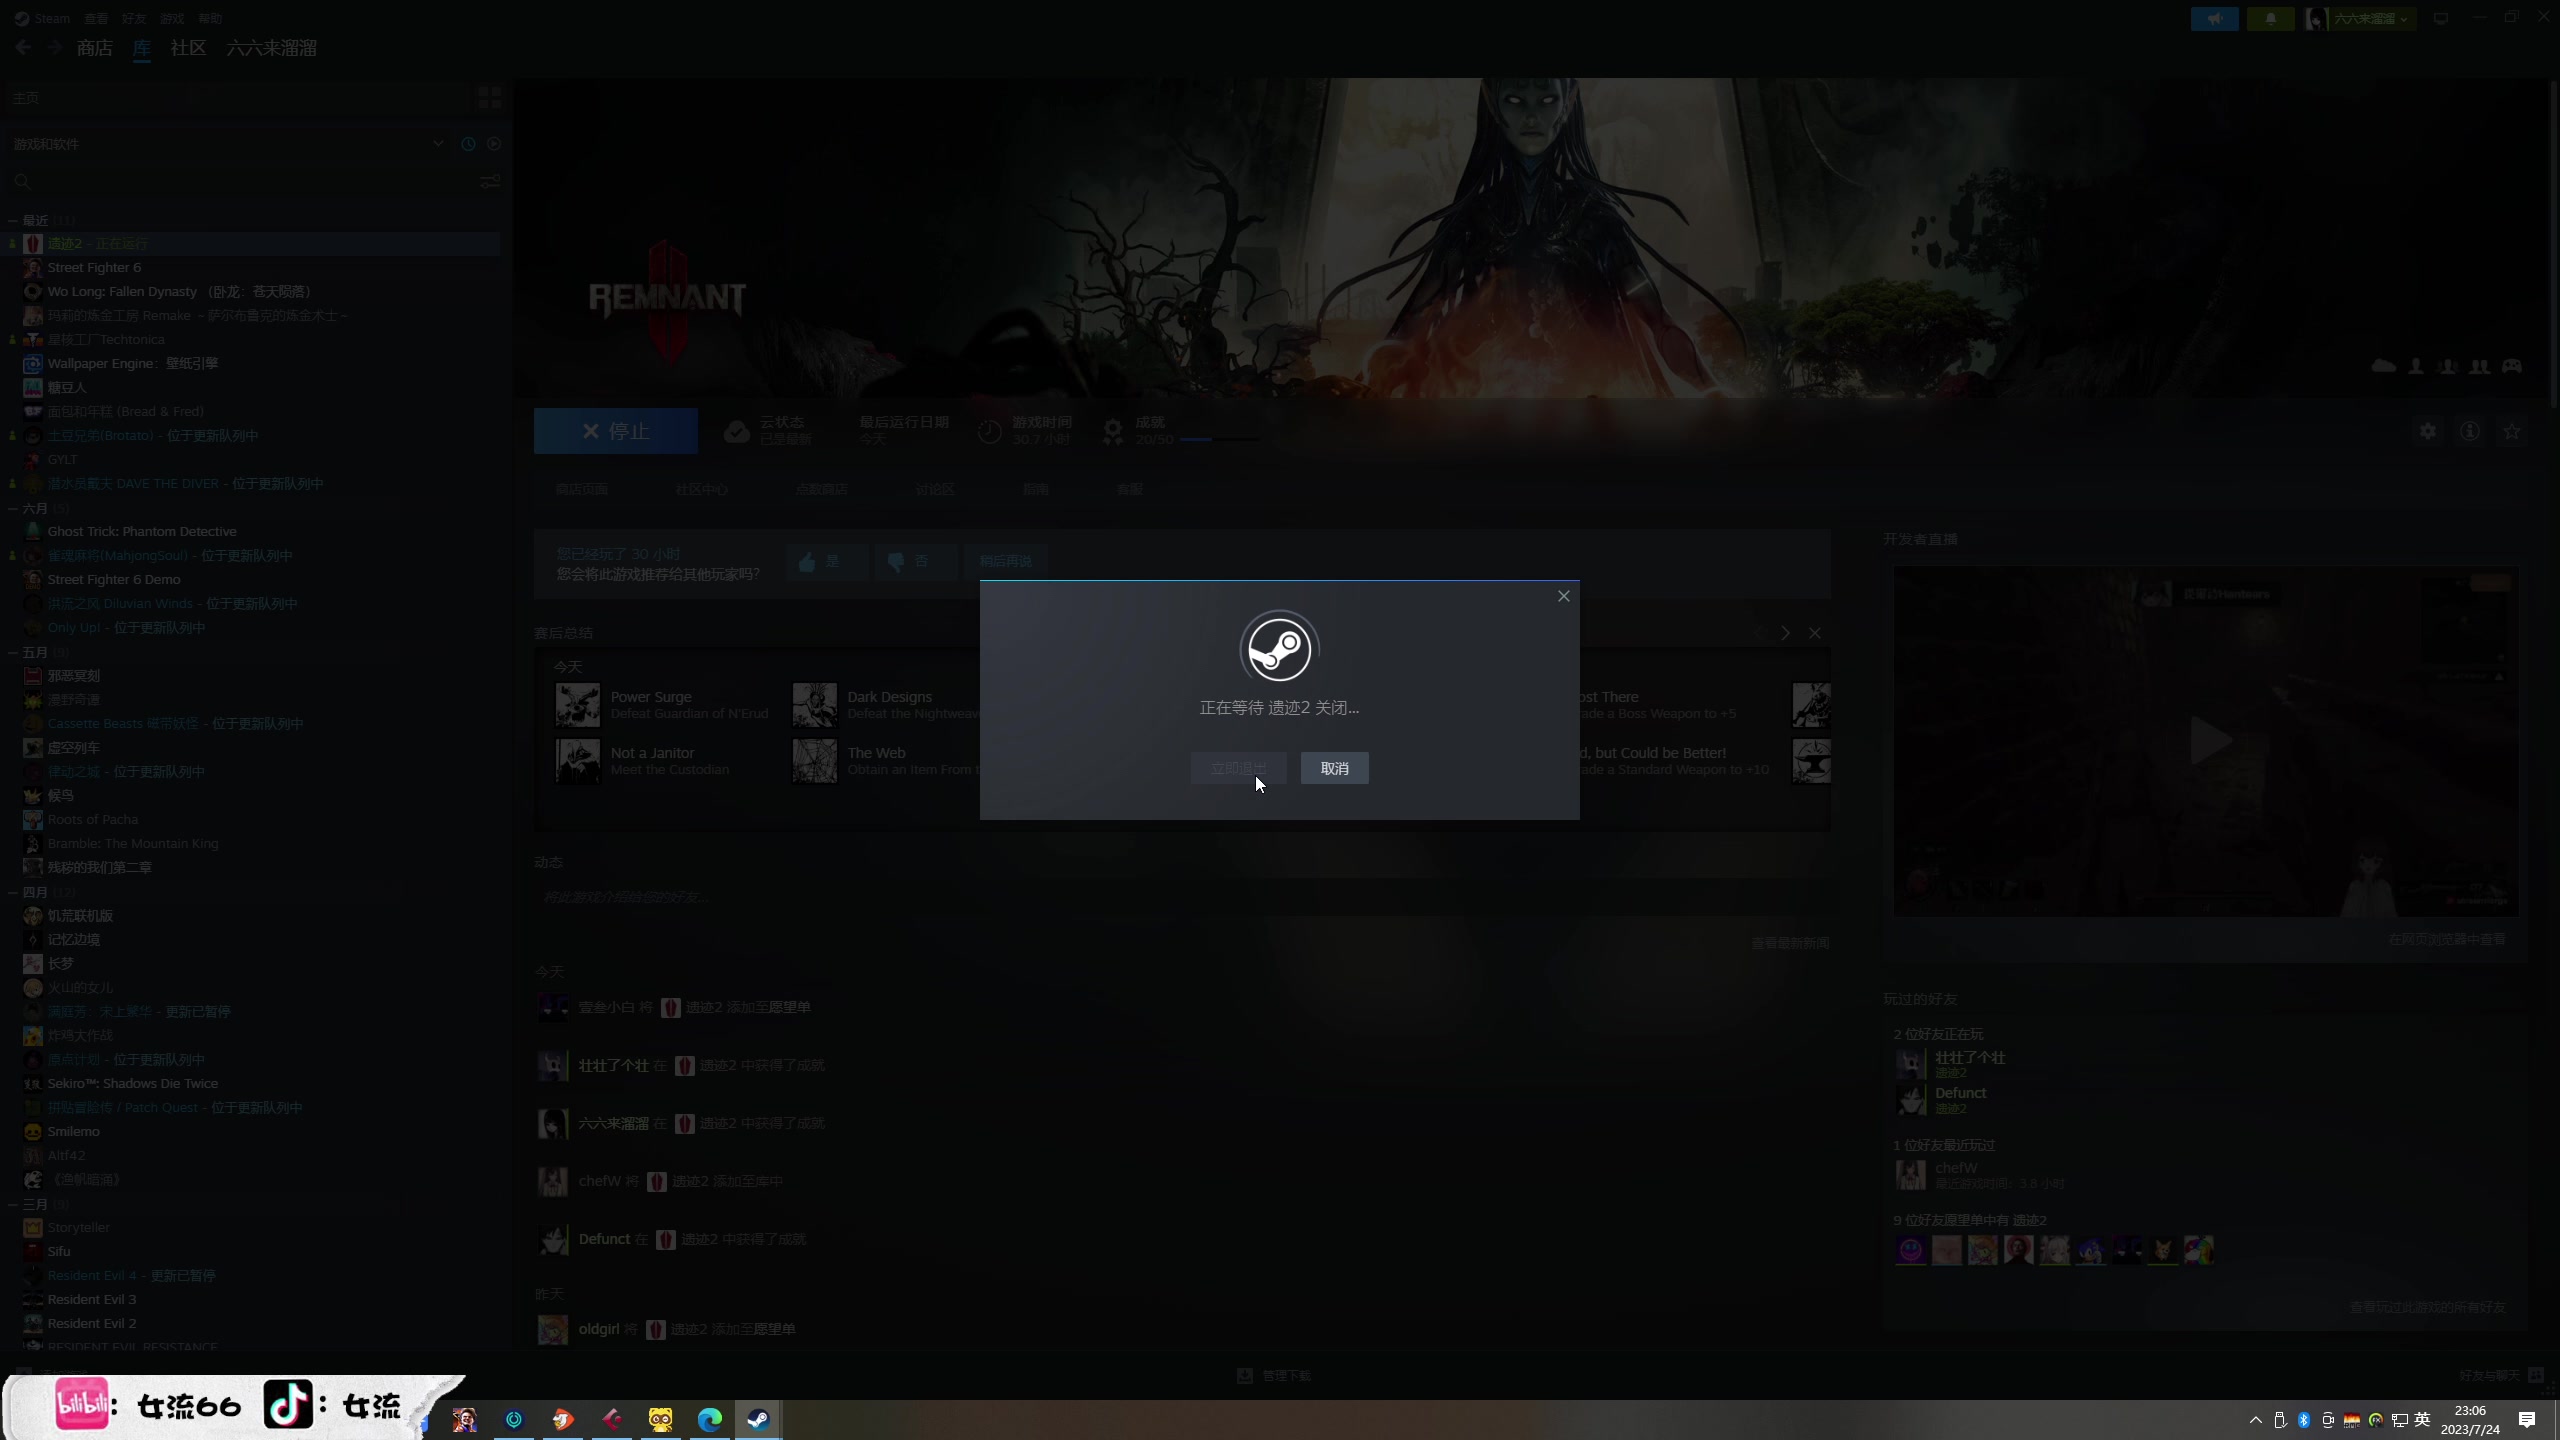Toggle the ready-to-play filter icon
The image size is (2560, 1440).
point(494,144)
